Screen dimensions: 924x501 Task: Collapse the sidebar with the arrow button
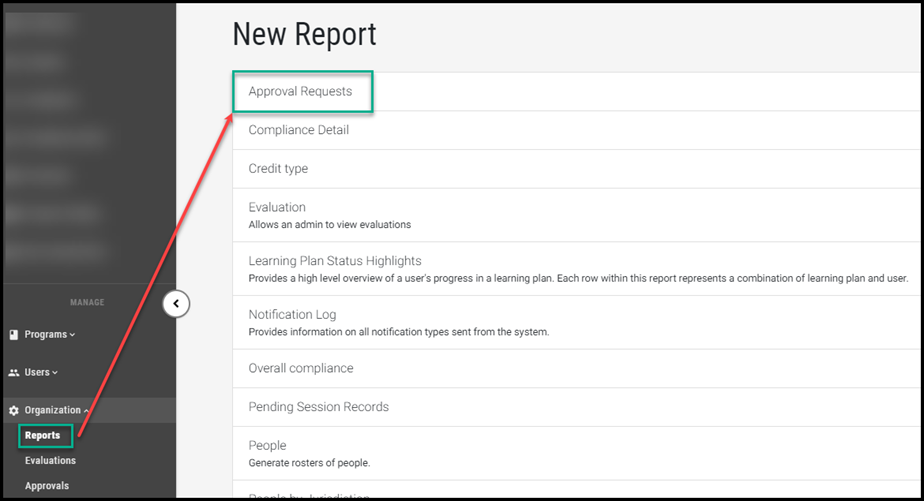176,303
